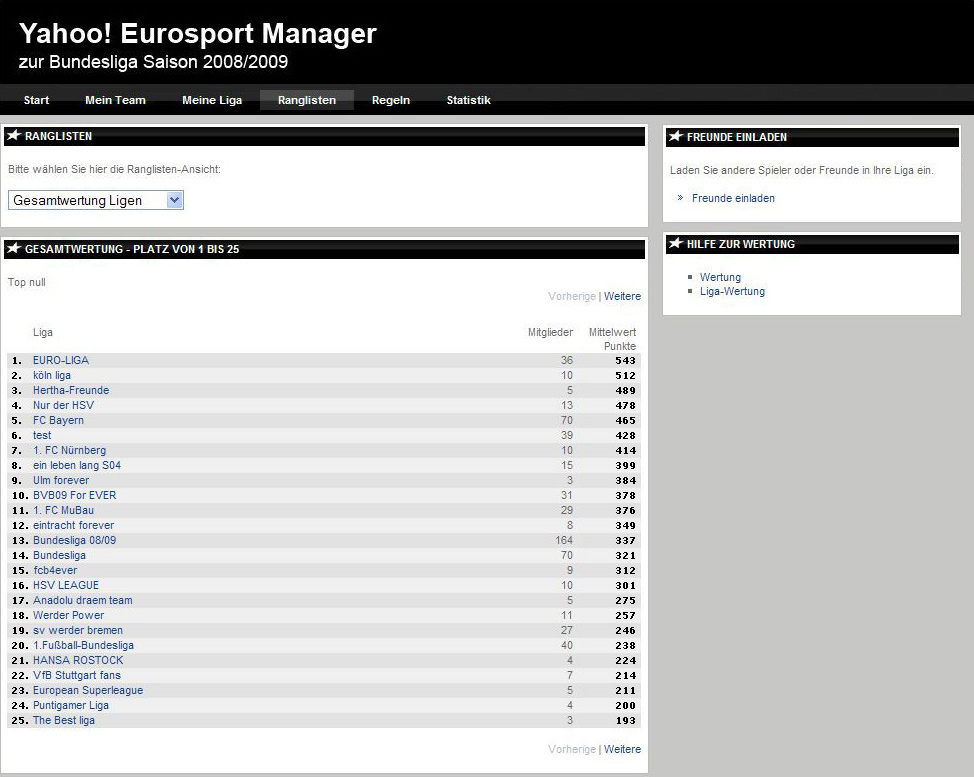The width and height of the screenshot is (974, 777).
Task: Open the European Superleague league
Action: tap(88, 690)
